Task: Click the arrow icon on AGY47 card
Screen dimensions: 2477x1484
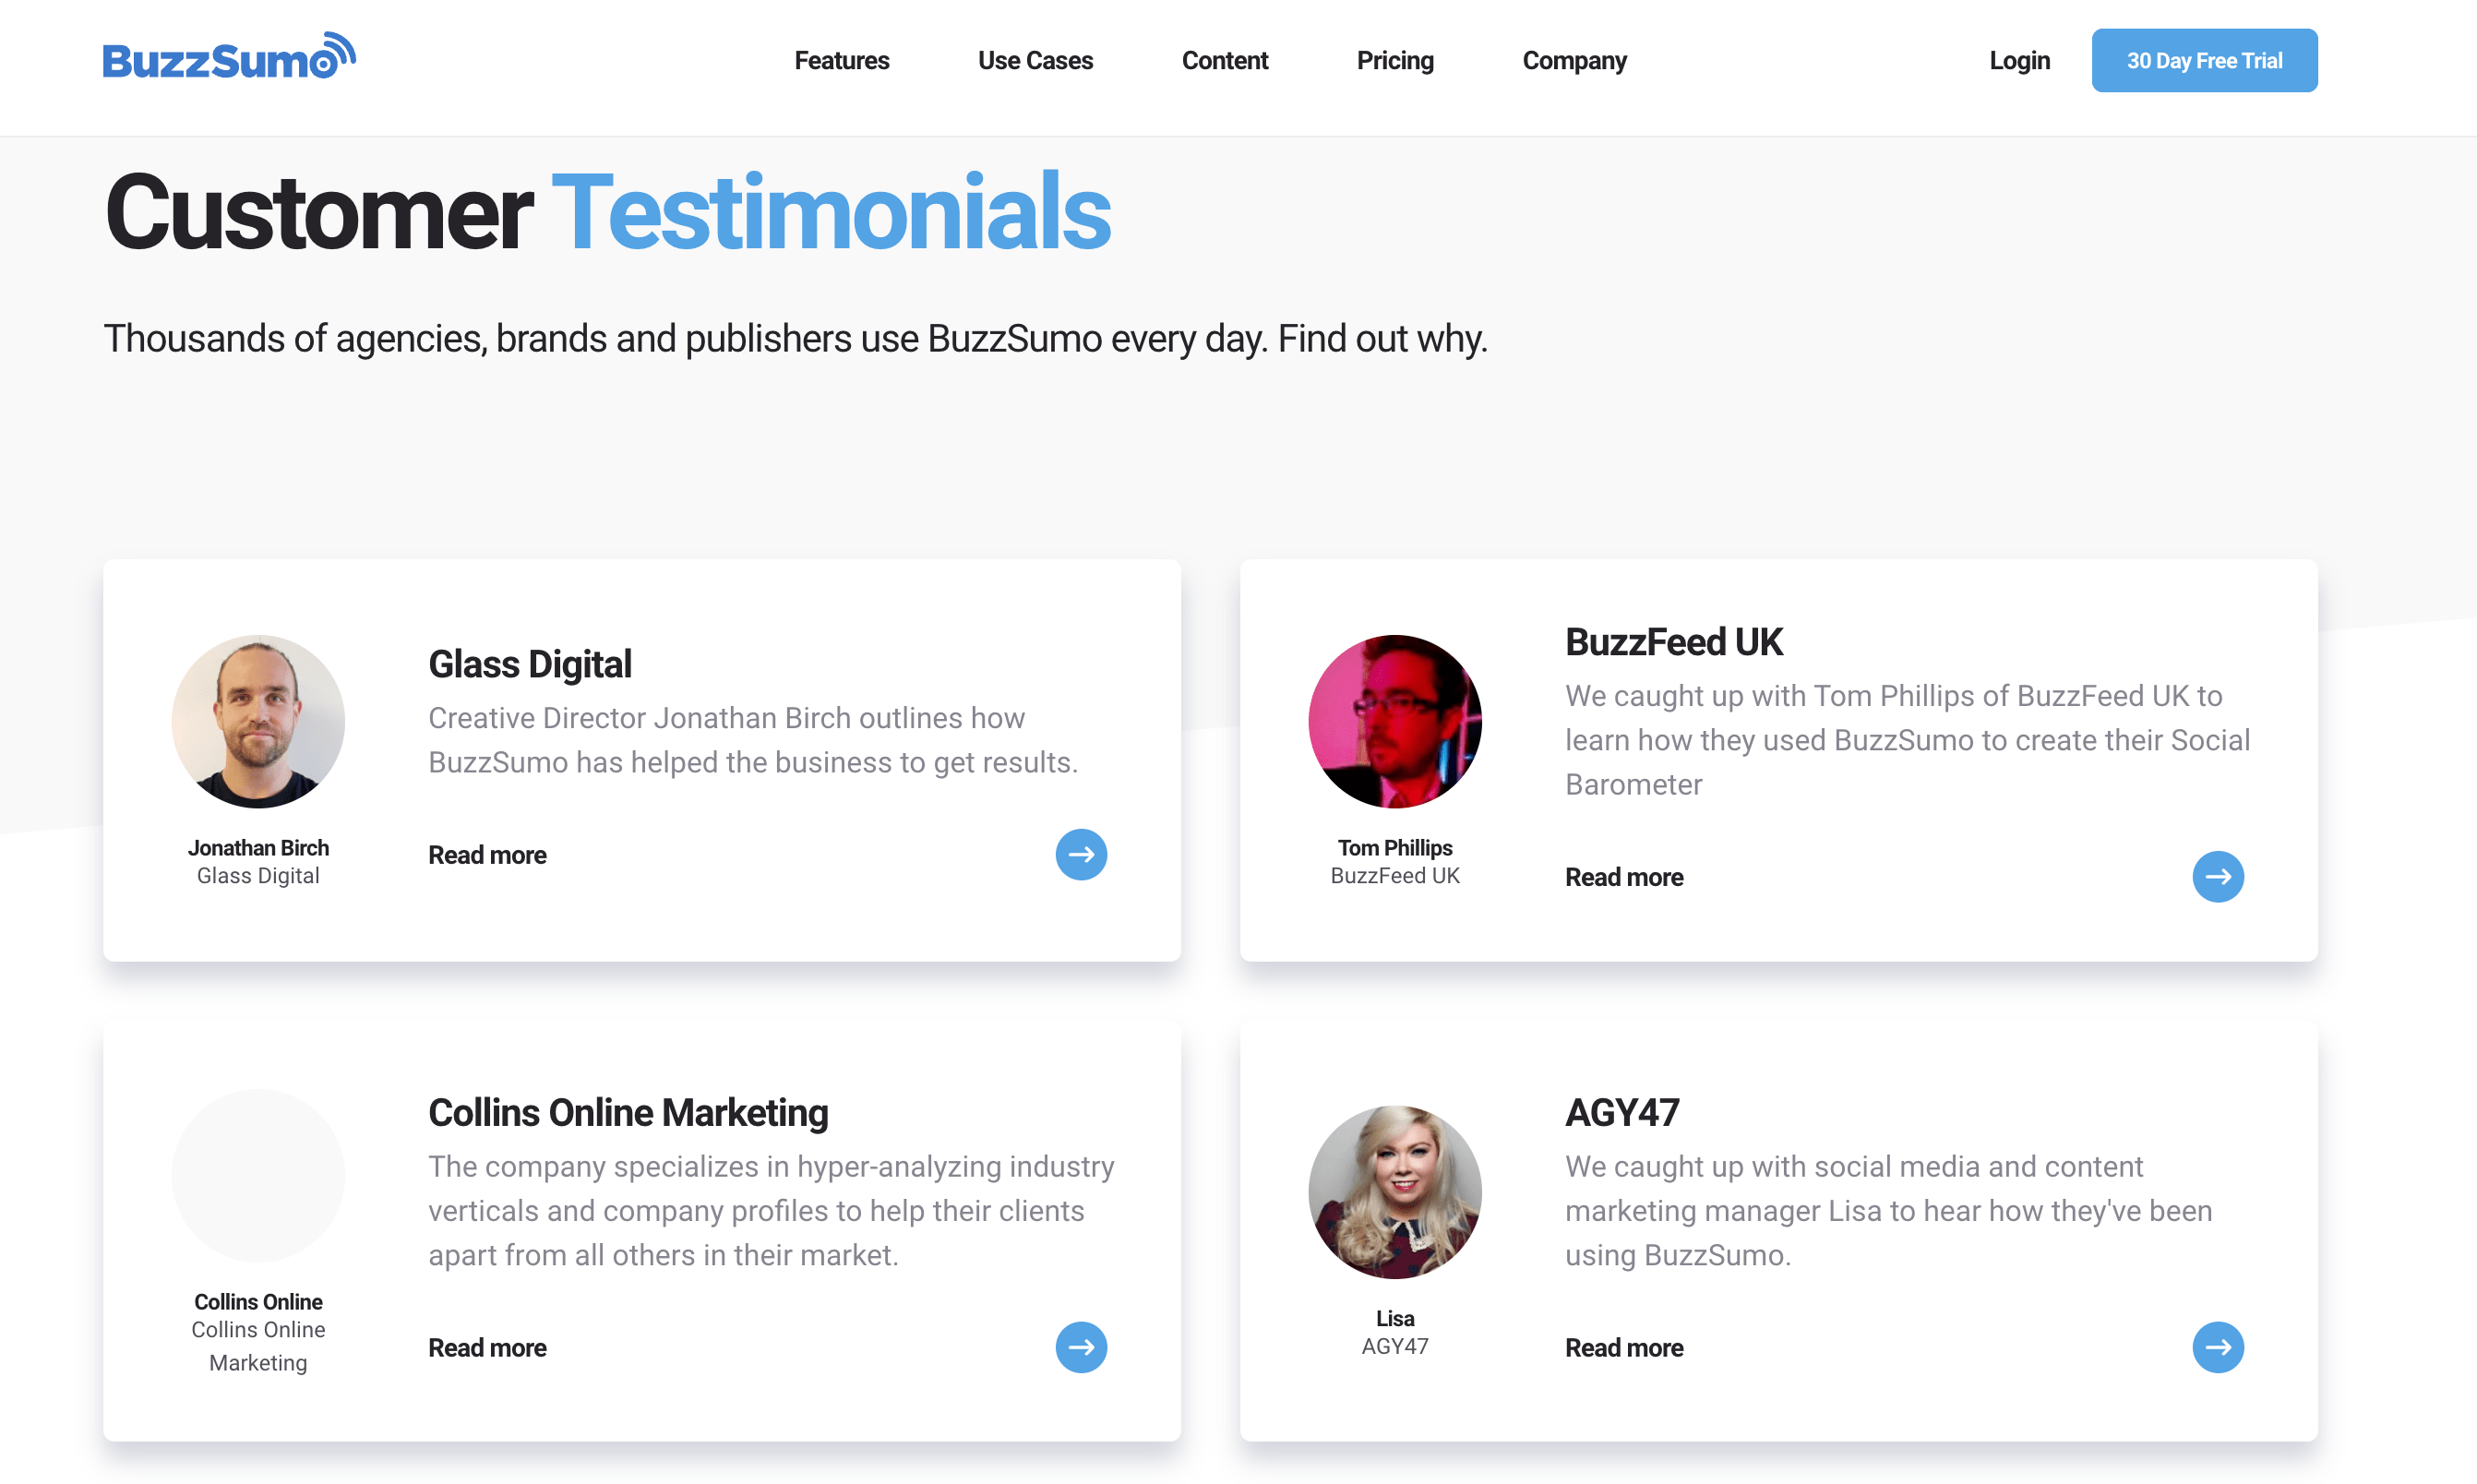Action: coord(2219,1348)
